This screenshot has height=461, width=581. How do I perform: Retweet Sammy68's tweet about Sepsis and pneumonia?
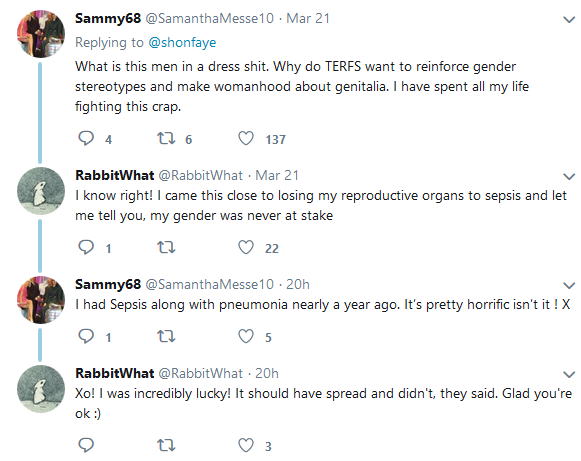point(166,336)
